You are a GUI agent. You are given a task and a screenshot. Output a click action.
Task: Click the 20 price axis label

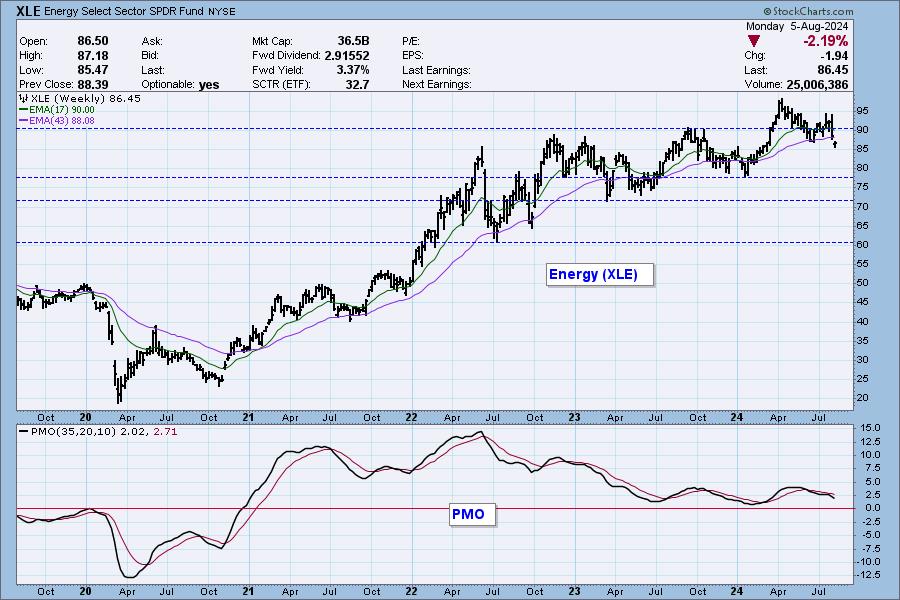863,398
